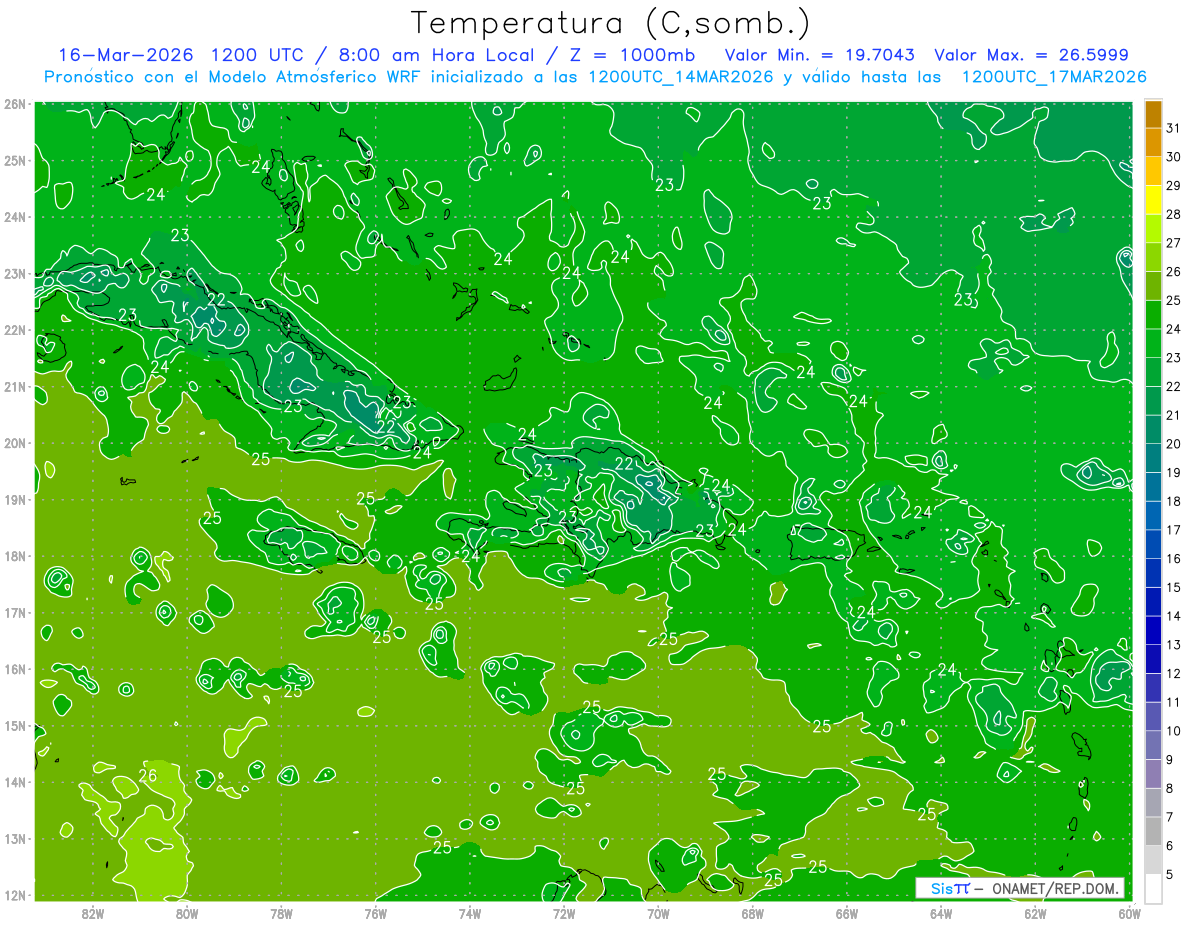The height and width of the screenshot is (927, 1200).
Task: Click the '66W' longitude axis label
Action: point(847,913)
